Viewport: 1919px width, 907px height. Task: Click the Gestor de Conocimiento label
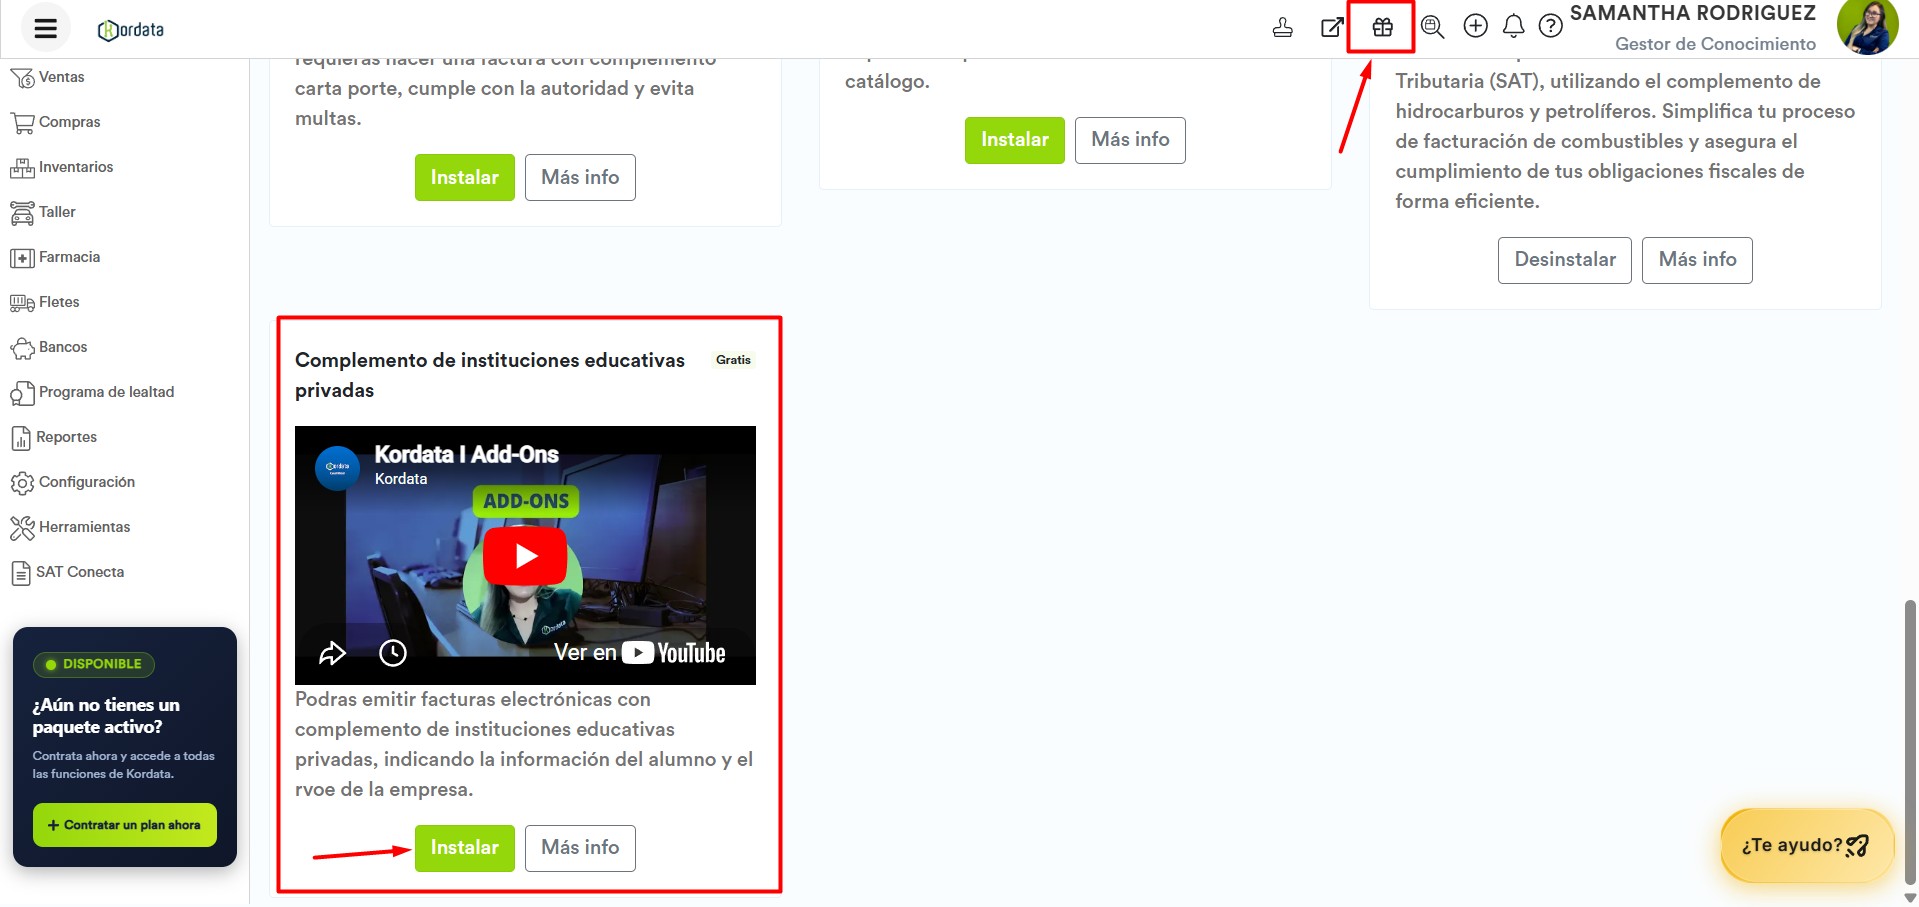[1715, 44]
